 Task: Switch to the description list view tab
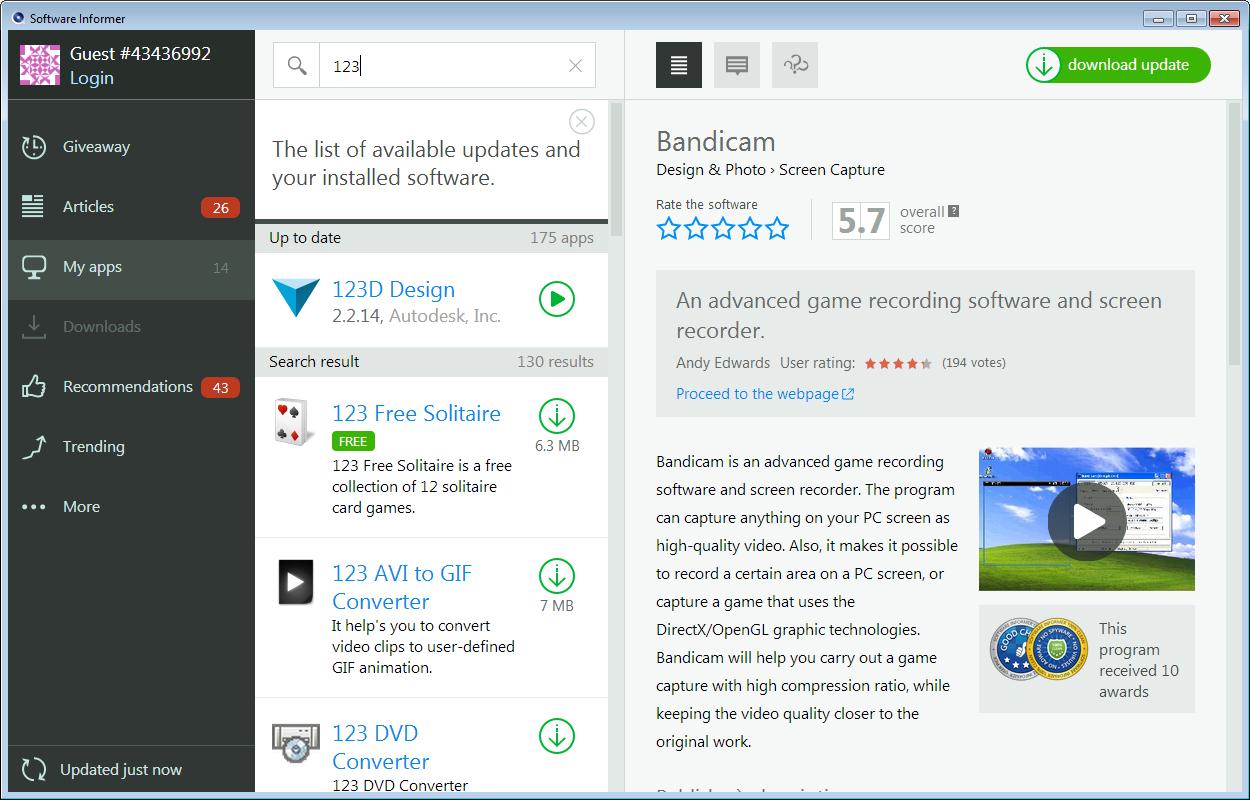(679, 65)
